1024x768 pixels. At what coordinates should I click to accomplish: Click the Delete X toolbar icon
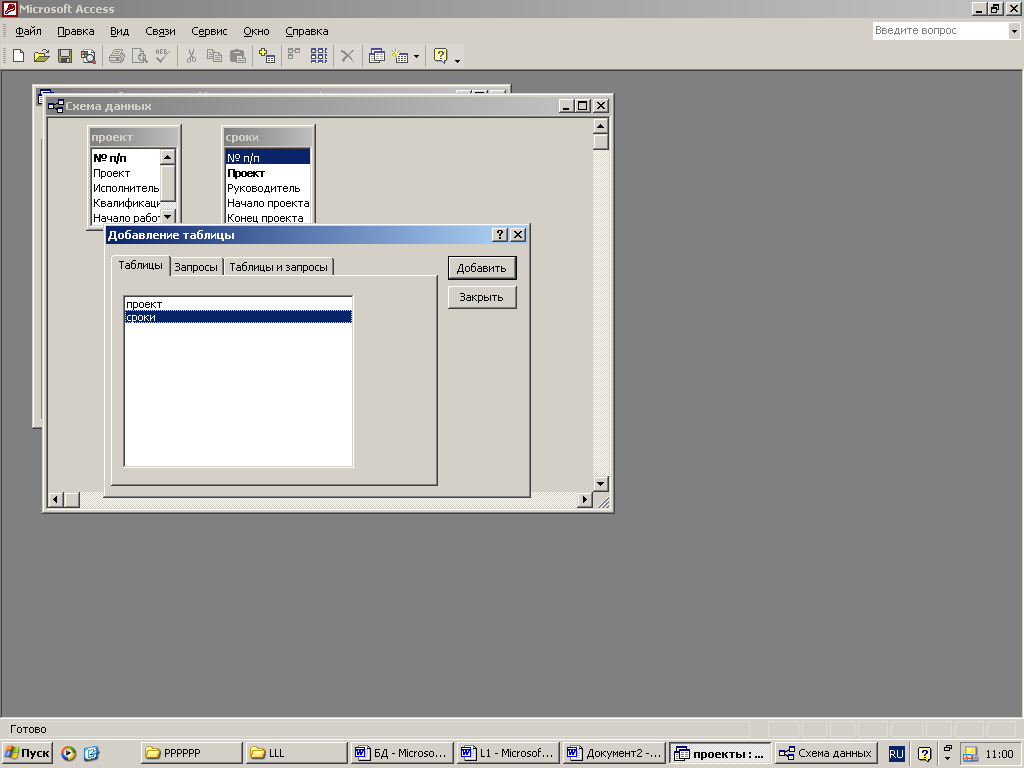click(347, 56)
